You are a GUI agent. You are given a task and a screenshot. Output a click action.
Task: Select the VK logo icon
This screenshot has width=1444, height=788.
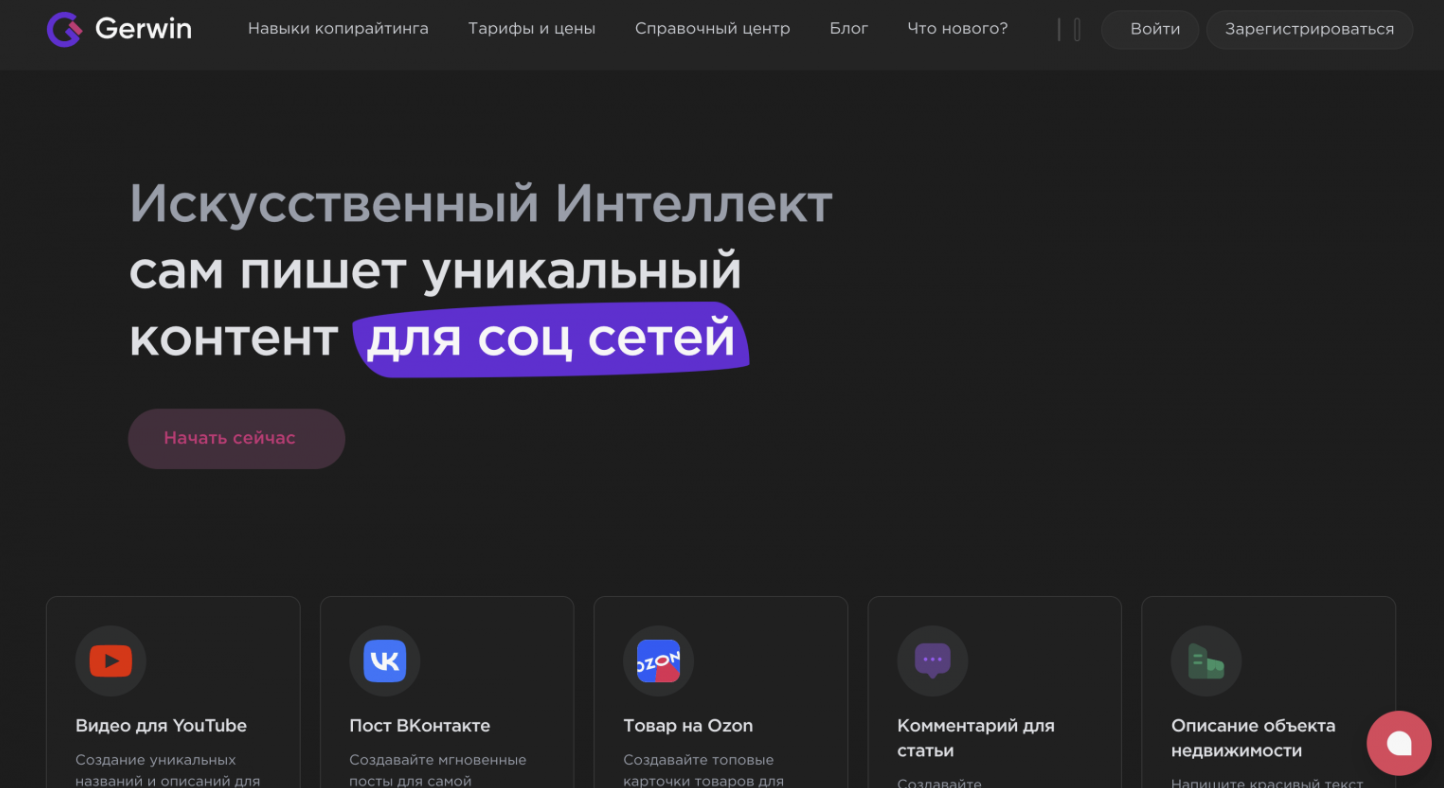point(384,661)
